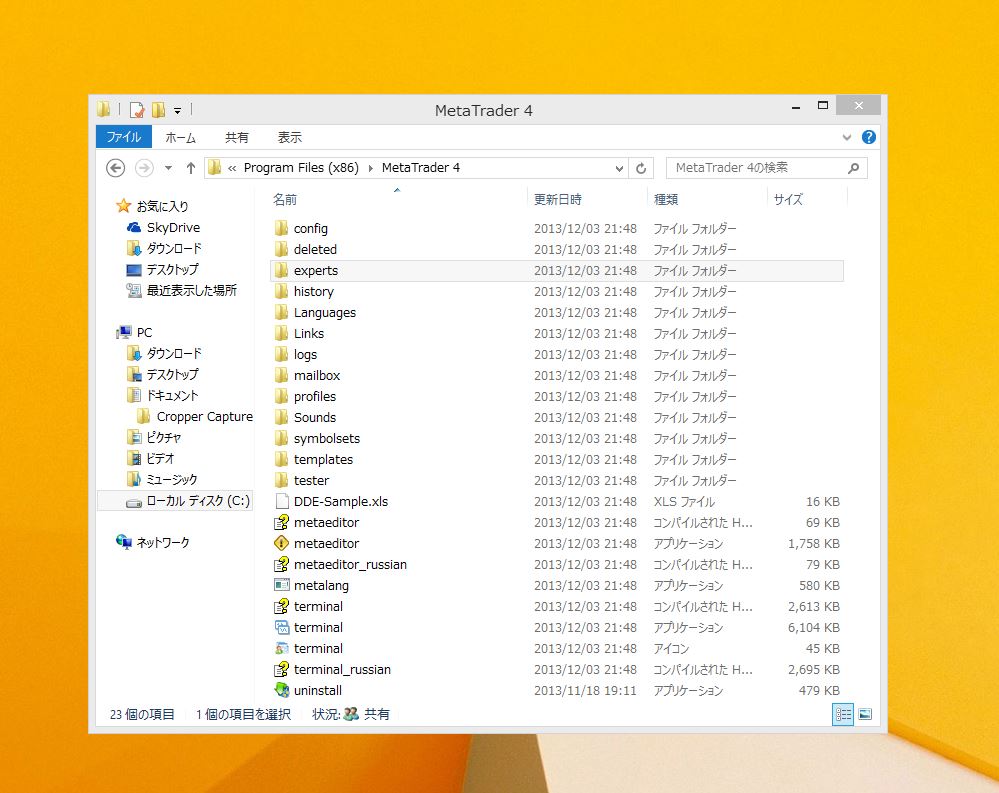Click the Network icon in sidebar
The image size is (999, 793).
(124, 542)
